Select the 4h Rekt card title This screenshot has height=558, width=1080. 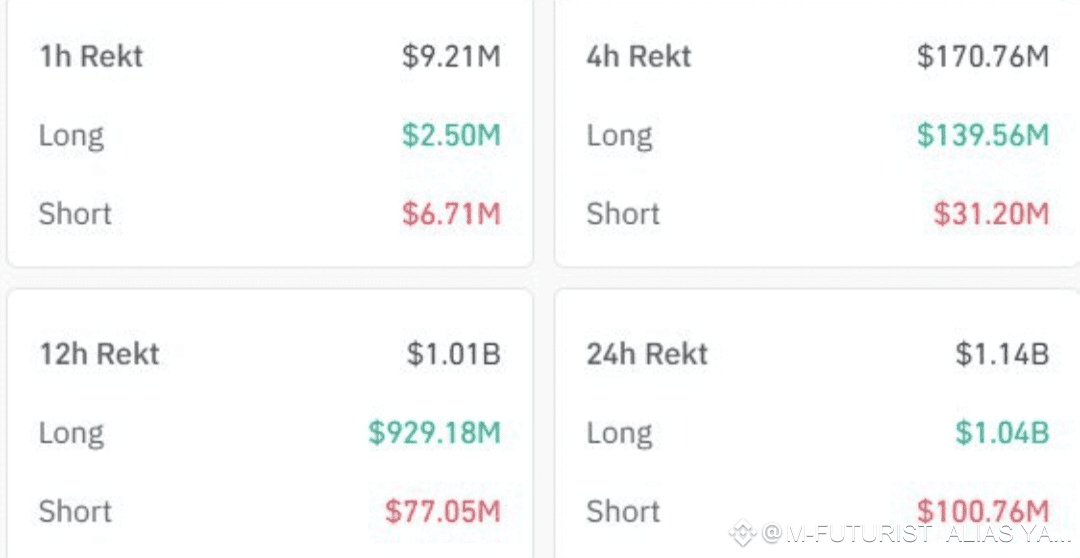coord(639,56)
